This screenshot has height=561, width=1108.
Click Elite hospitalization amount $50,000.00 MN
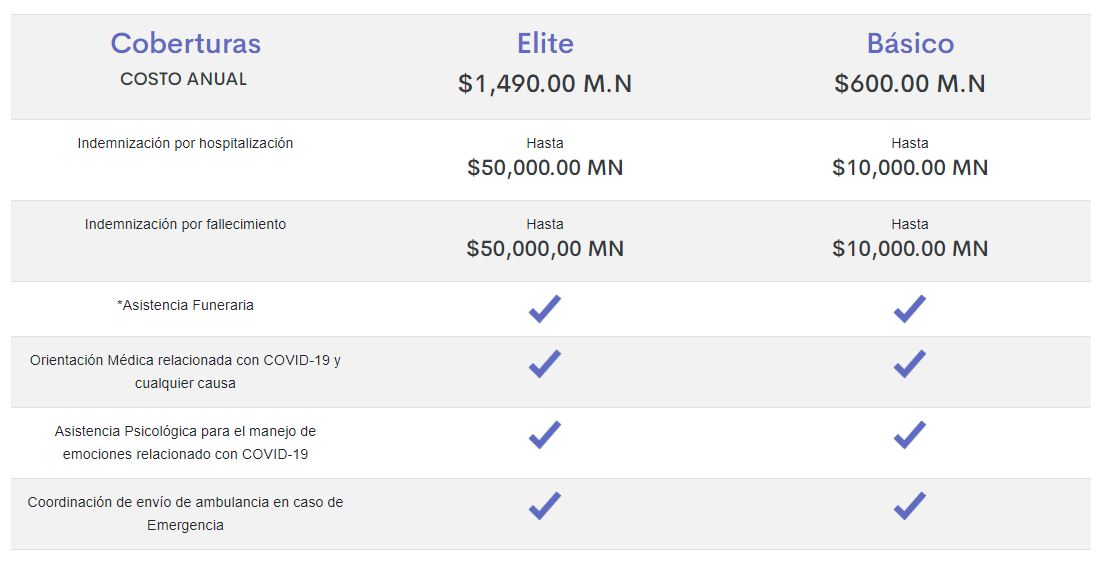545,167
